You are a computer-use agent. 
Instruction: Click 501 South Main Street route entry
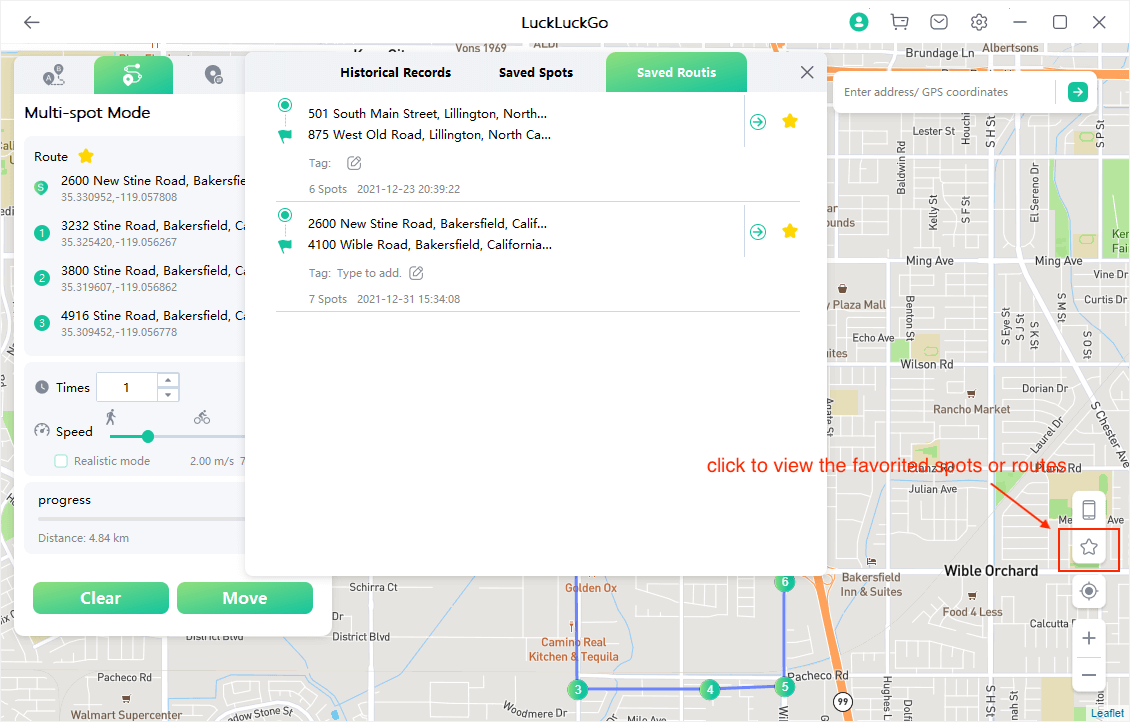point(427,114)
